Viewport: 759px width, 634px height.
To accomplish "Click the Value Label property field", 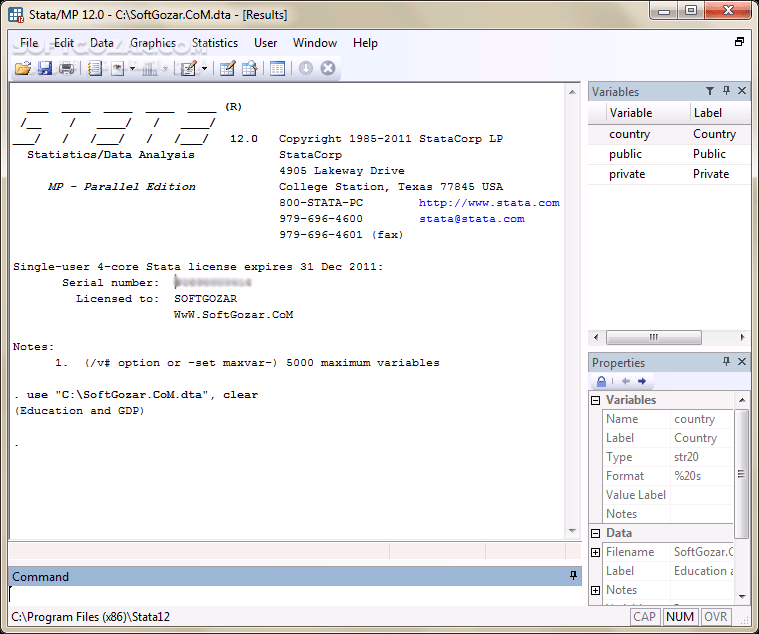I will coord(702,495).
